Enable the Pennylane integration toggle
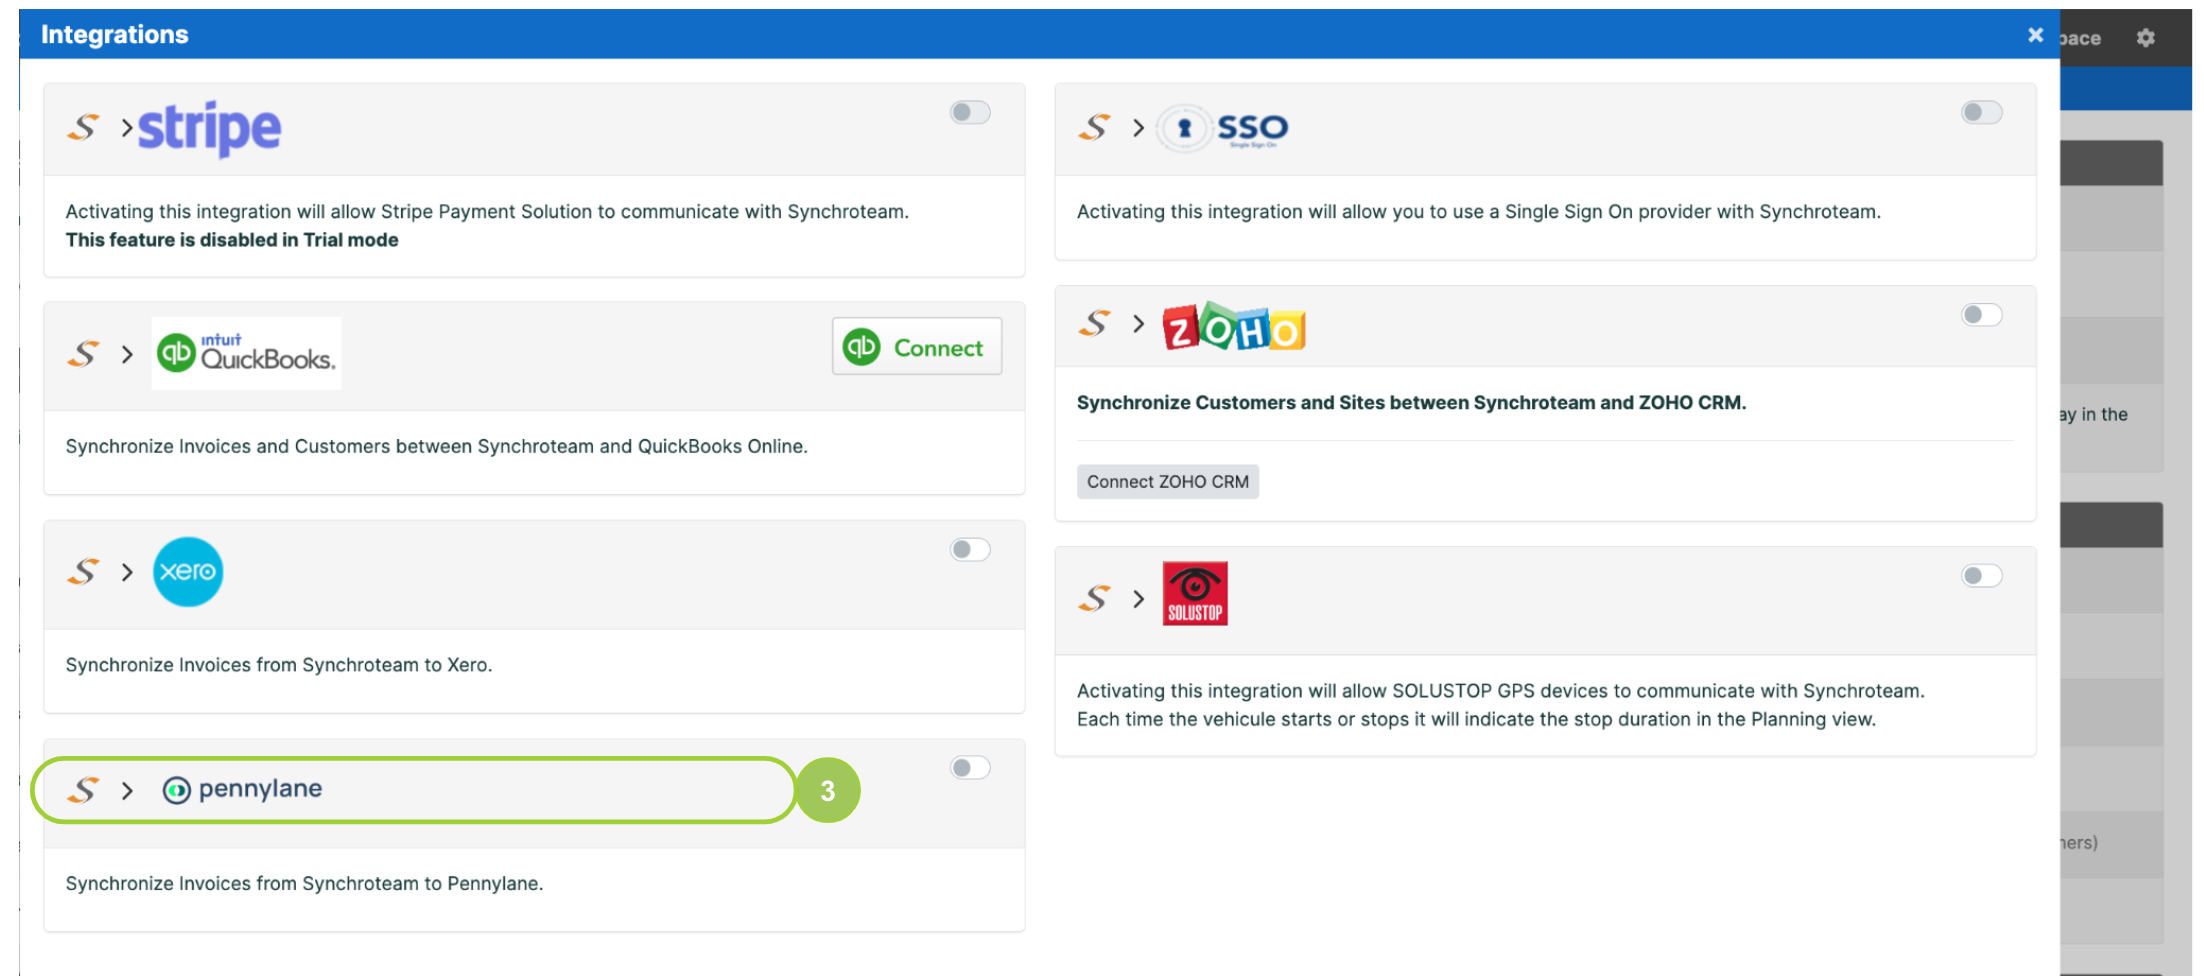This screenshot has height=976, width=2204. [970, 767]
